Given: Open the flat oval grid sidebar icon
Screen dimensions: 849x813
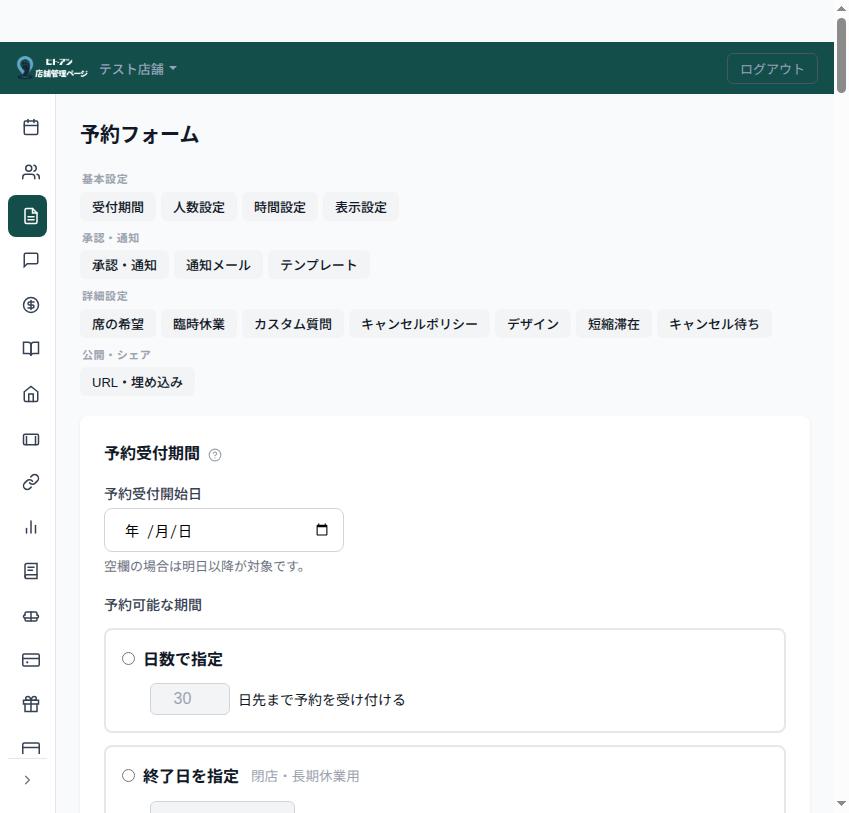Looking at the screenshot, I should pyautogui.click(x=31, y=616).
